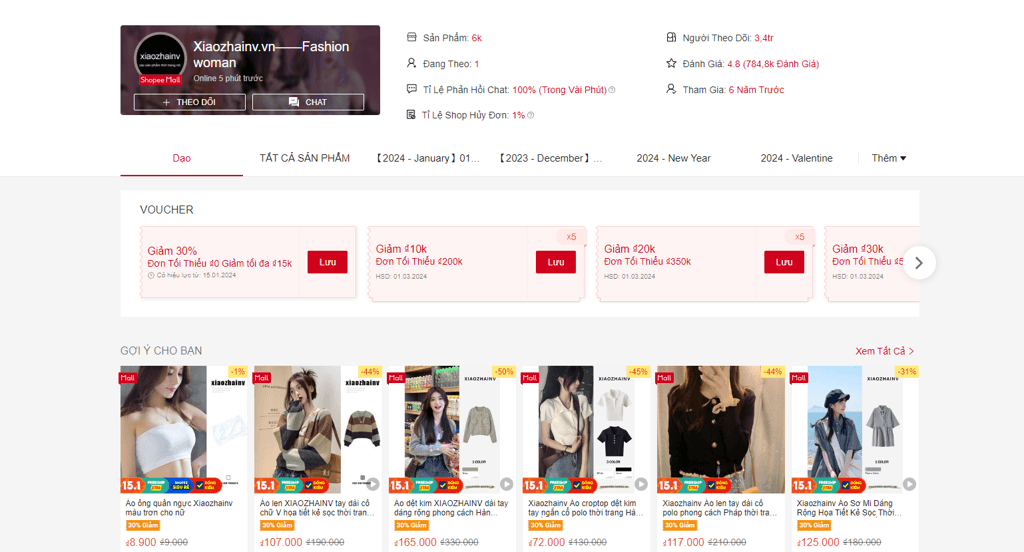
Task: Click the followers icon beside Người Theo Dõi
Action: [672, 38]
